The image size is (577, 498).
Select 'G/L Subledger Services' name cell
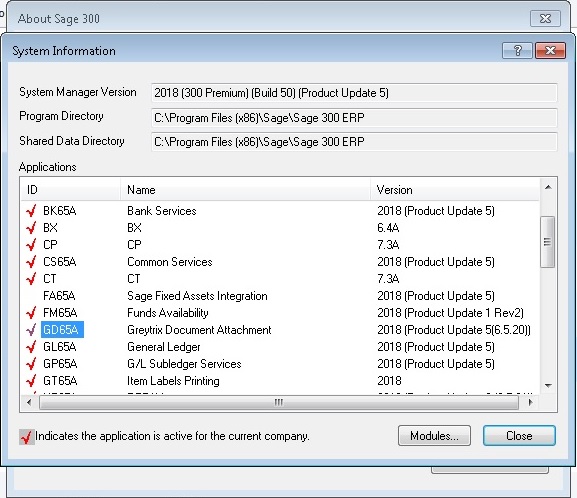click(184, 364)
